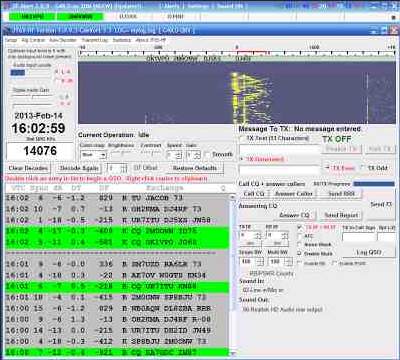Toggle the Enable Multi checkbox

pyautogui.click(x=300, y=254)
